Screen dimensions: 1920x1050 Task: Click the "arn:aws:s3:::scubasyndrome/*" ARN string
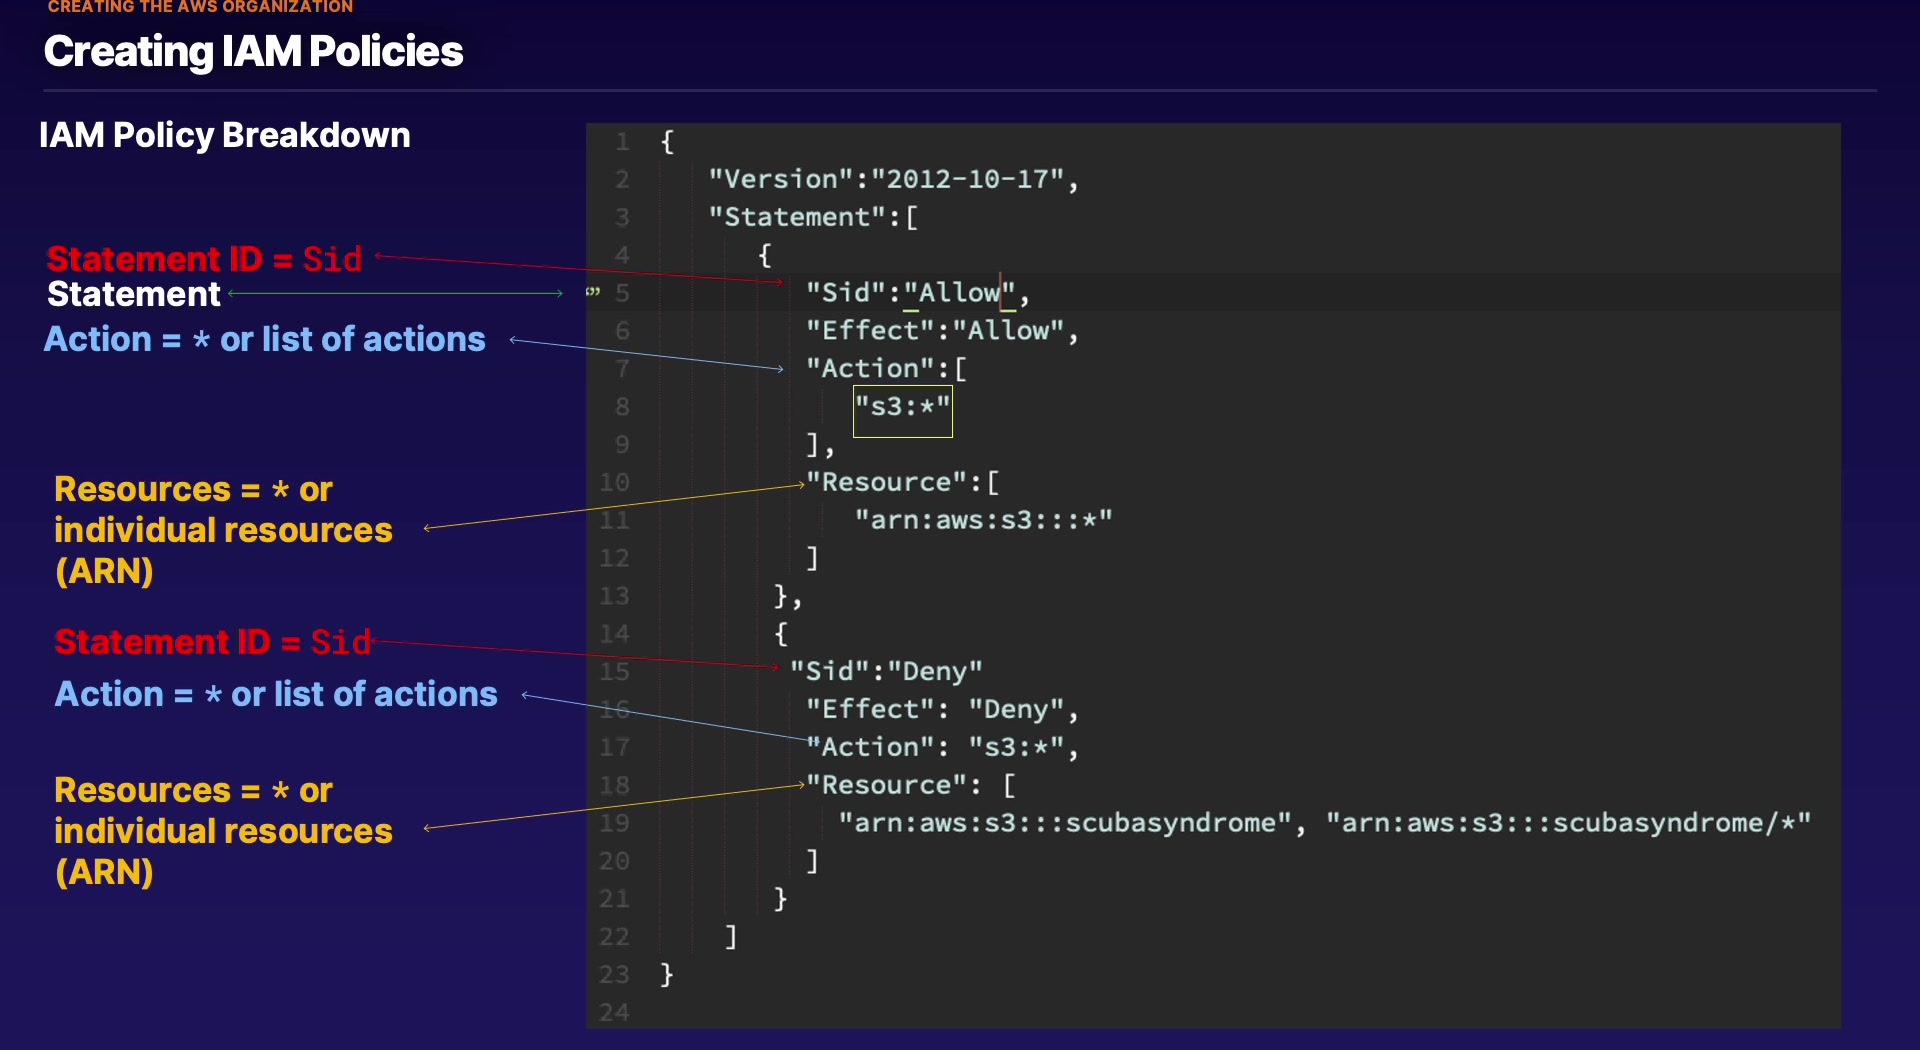1567,823
